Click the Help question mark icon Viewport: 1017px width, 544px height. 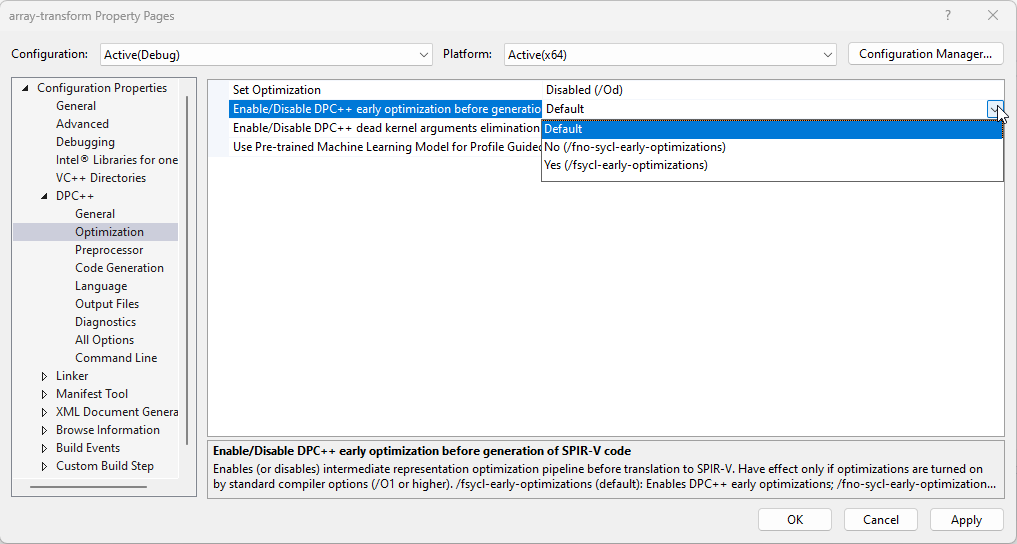pos(948,16)
